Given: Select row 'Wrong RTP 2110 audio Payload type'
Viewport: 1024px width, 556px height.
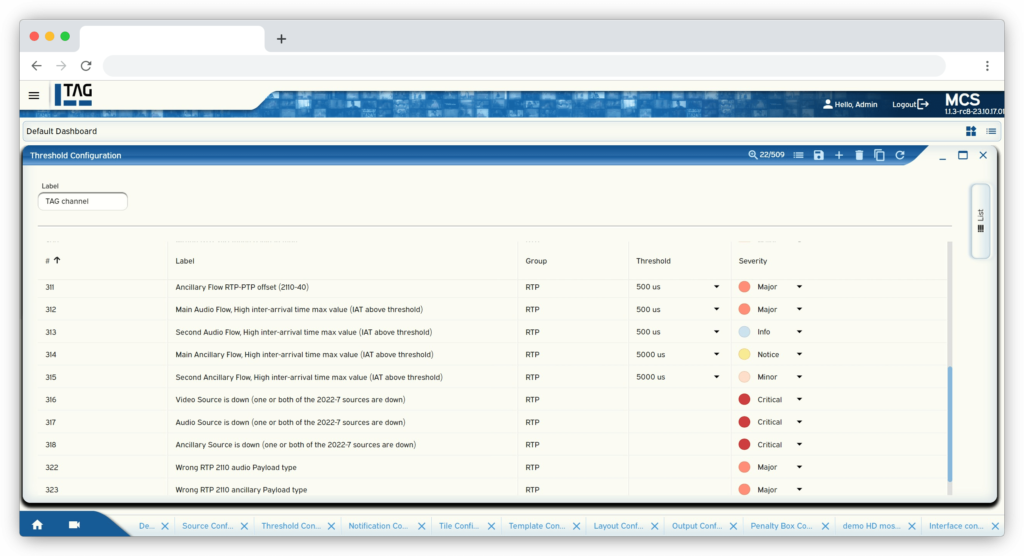Looking at the screenshot, I should pos(493,467).
